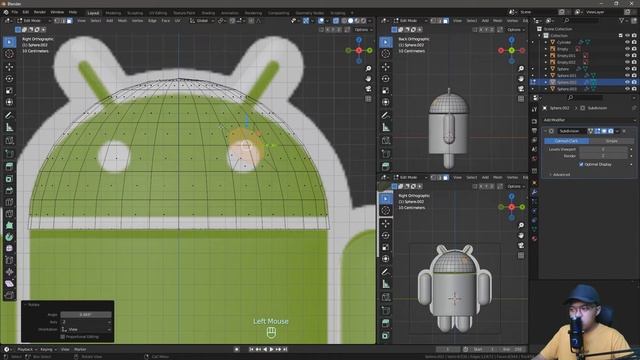Open the Tool properties tab icon
This screenshot has width=640, height=360.
click(534, 109)
